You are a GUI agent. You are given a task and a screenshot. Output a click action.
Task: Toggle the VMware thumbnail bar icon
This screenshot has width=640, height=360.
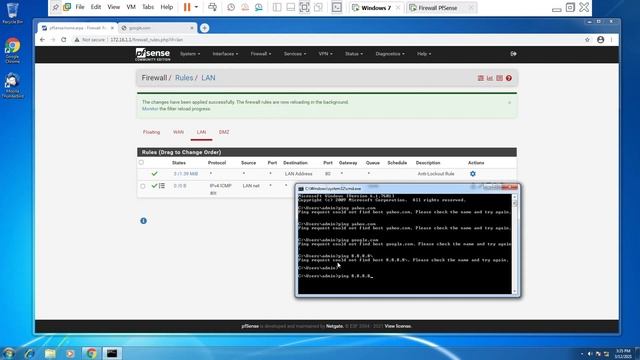(291, 7)
